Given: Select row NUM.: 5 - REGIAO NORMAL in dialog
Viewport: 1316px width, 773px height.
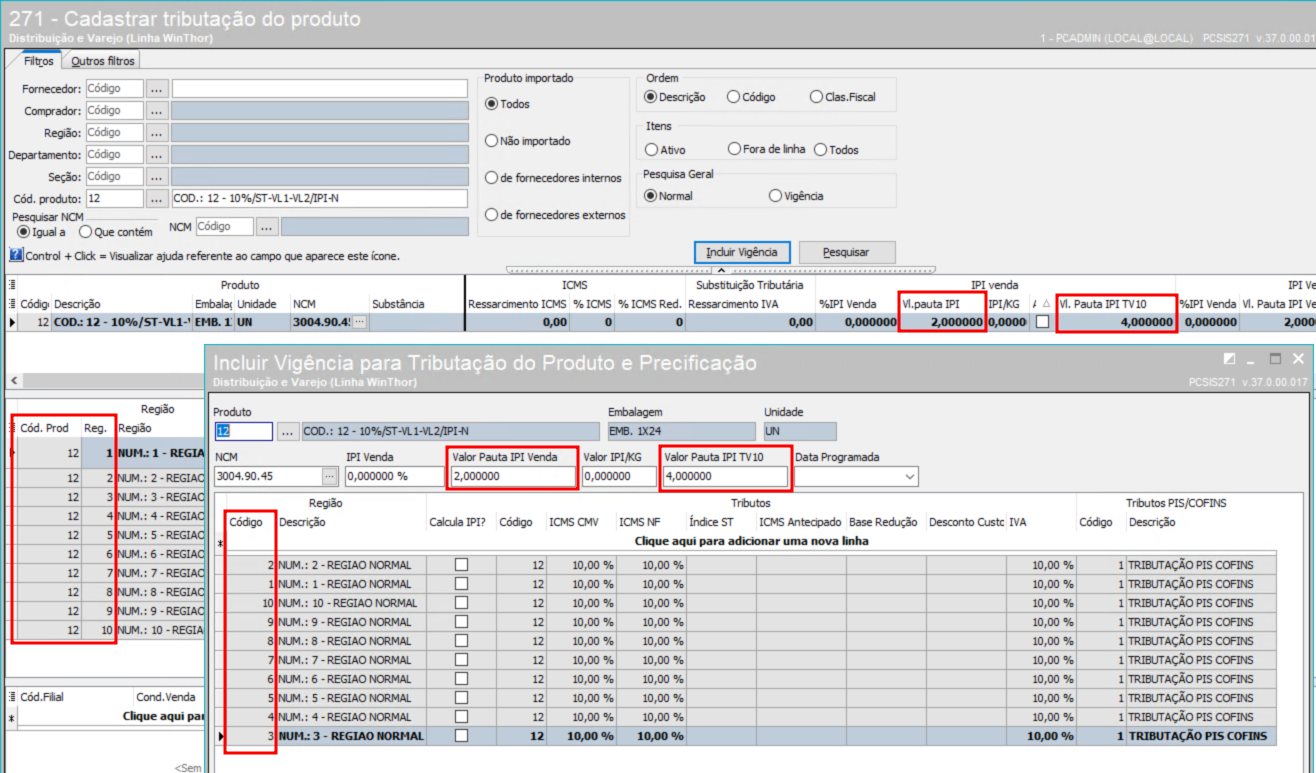Looking at the screenshot, I should pyautogui.click(x=745, y=698).
